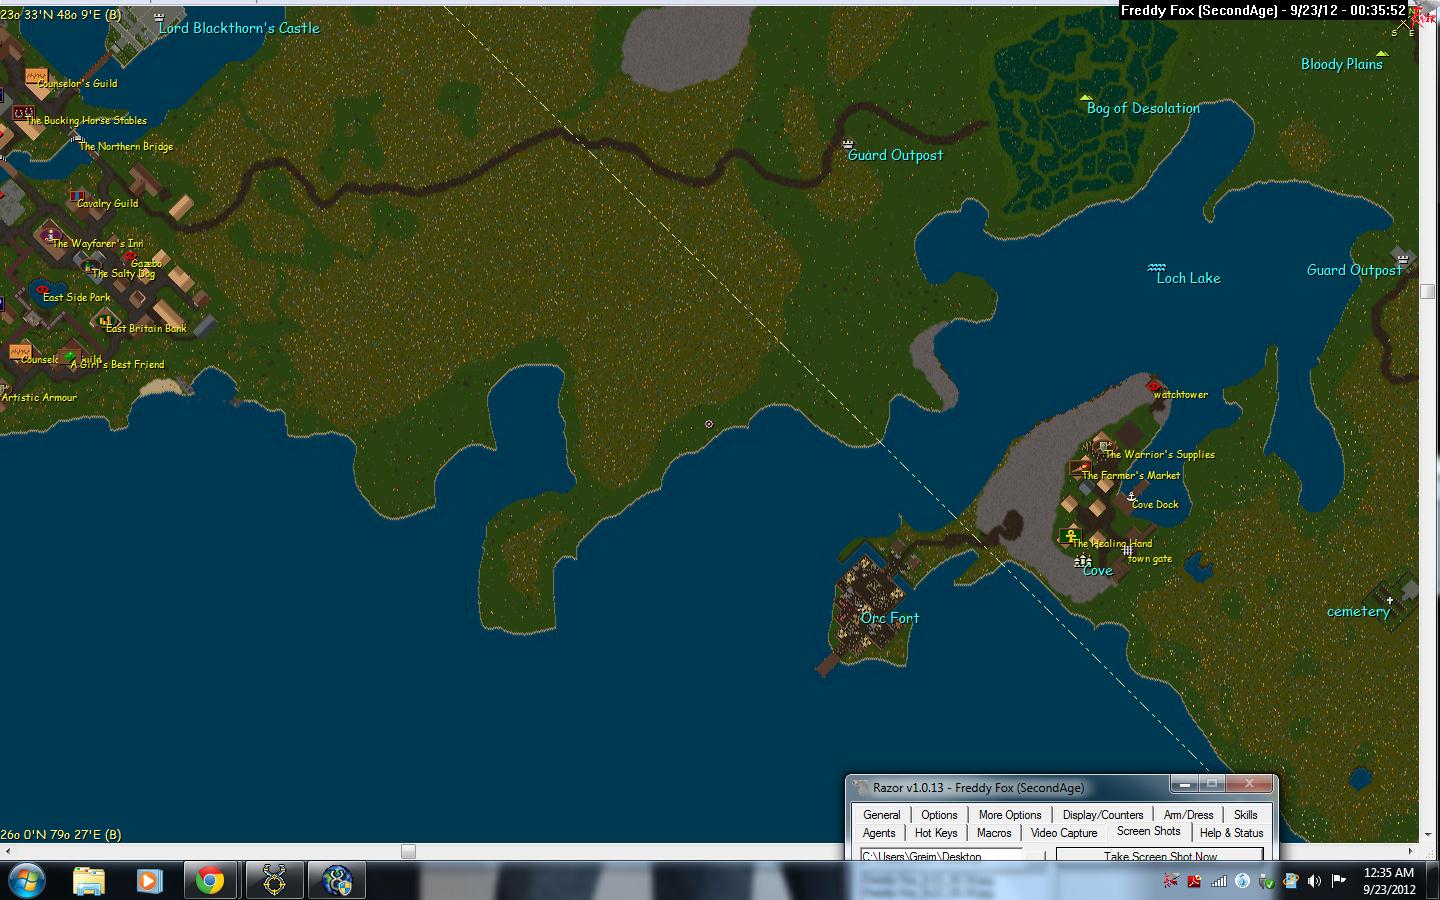Select the watchtower red eye marker
The image size is (1440, 900).
coord(1153,386)
